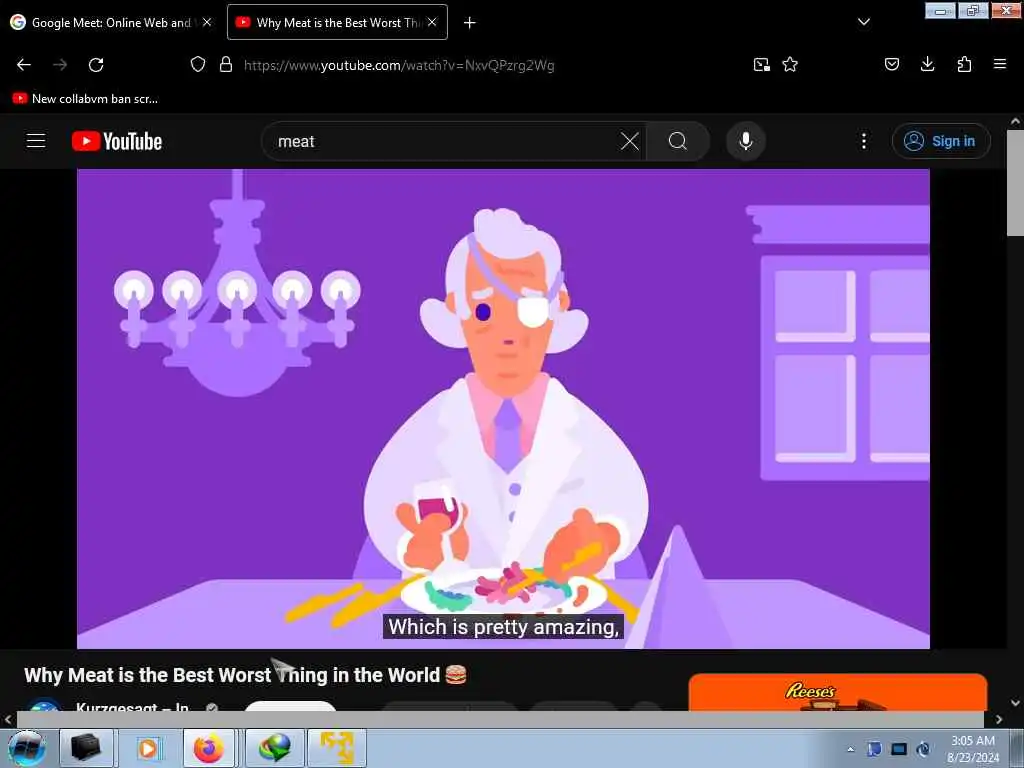
Task: Click the flag action center tray icon
Action: tap(874, 749)
